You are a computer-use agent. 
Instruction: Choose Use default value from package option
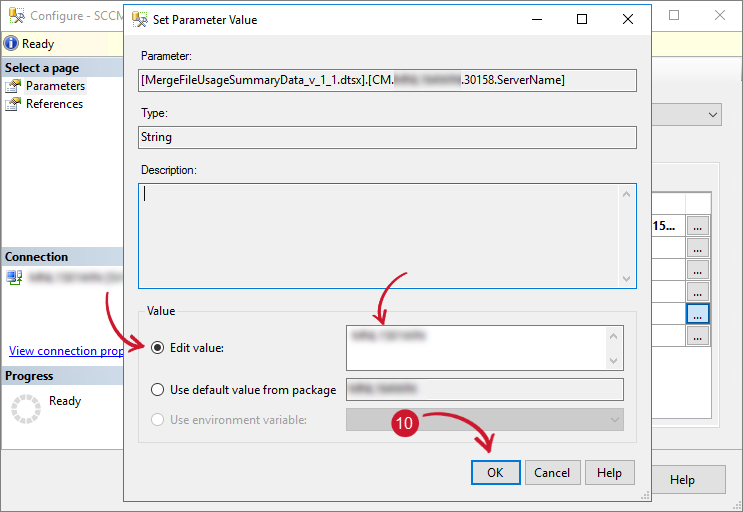[157, 390]
